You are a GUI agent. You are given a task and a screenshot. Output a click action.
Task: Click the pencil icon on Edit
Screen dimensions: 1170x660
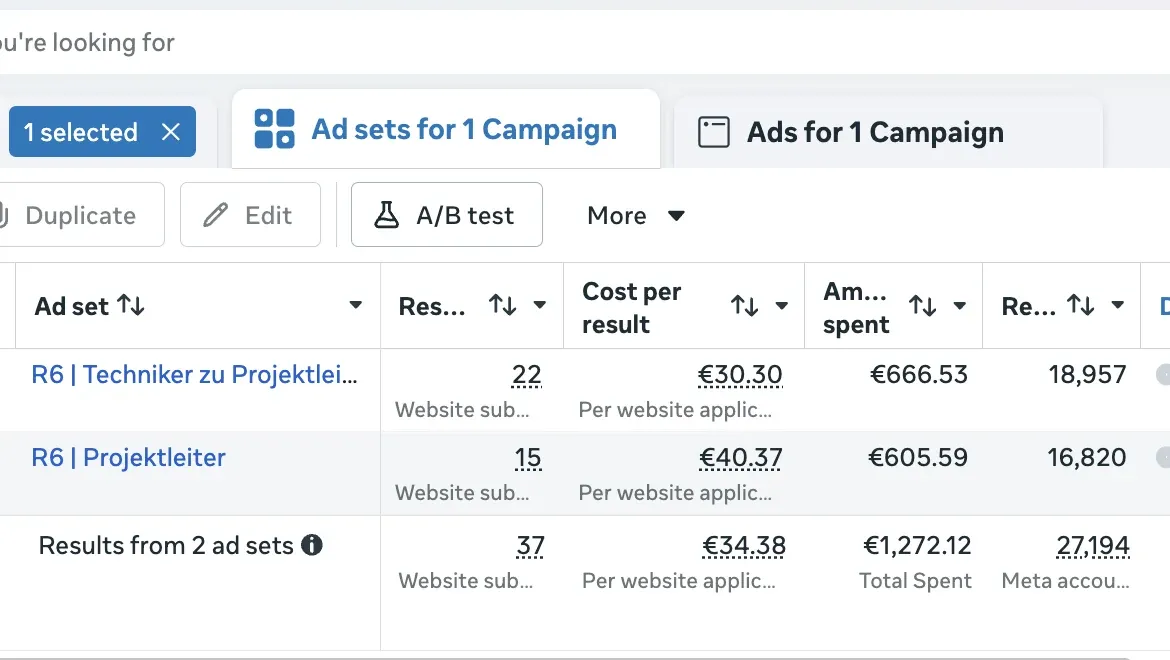pyautogui.click(x=216, y=215)
